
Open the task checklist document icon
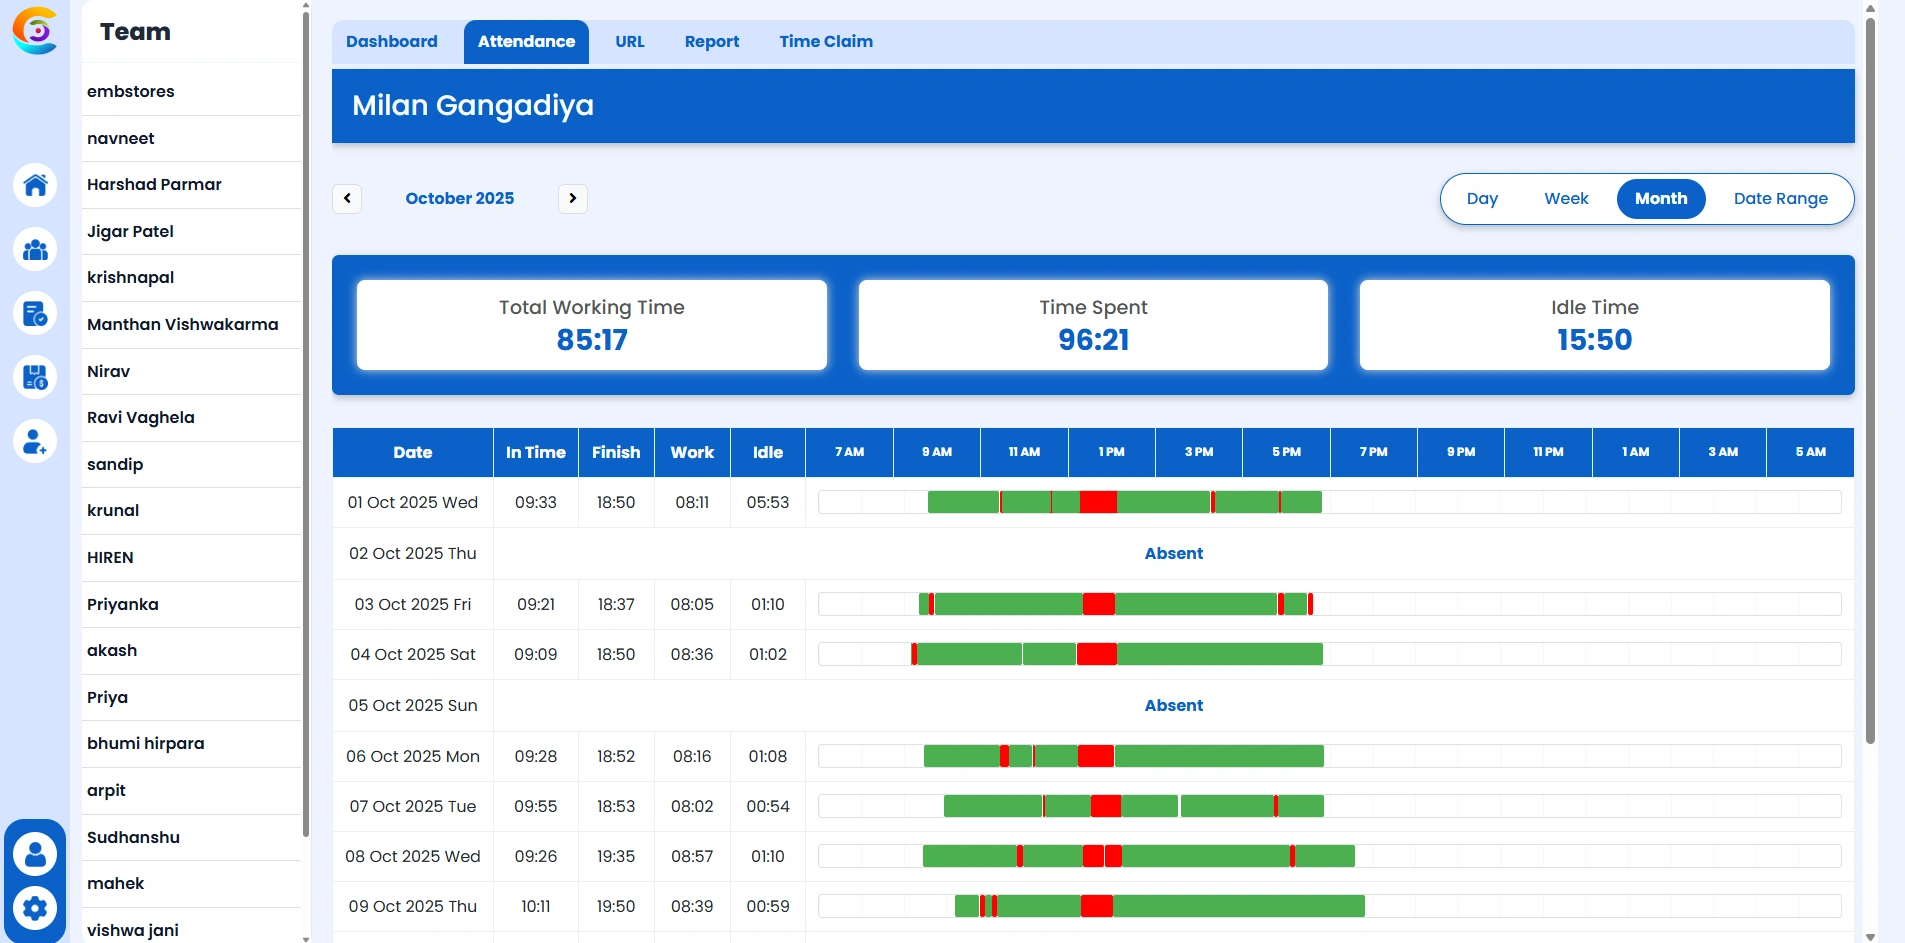pos(35,314)
